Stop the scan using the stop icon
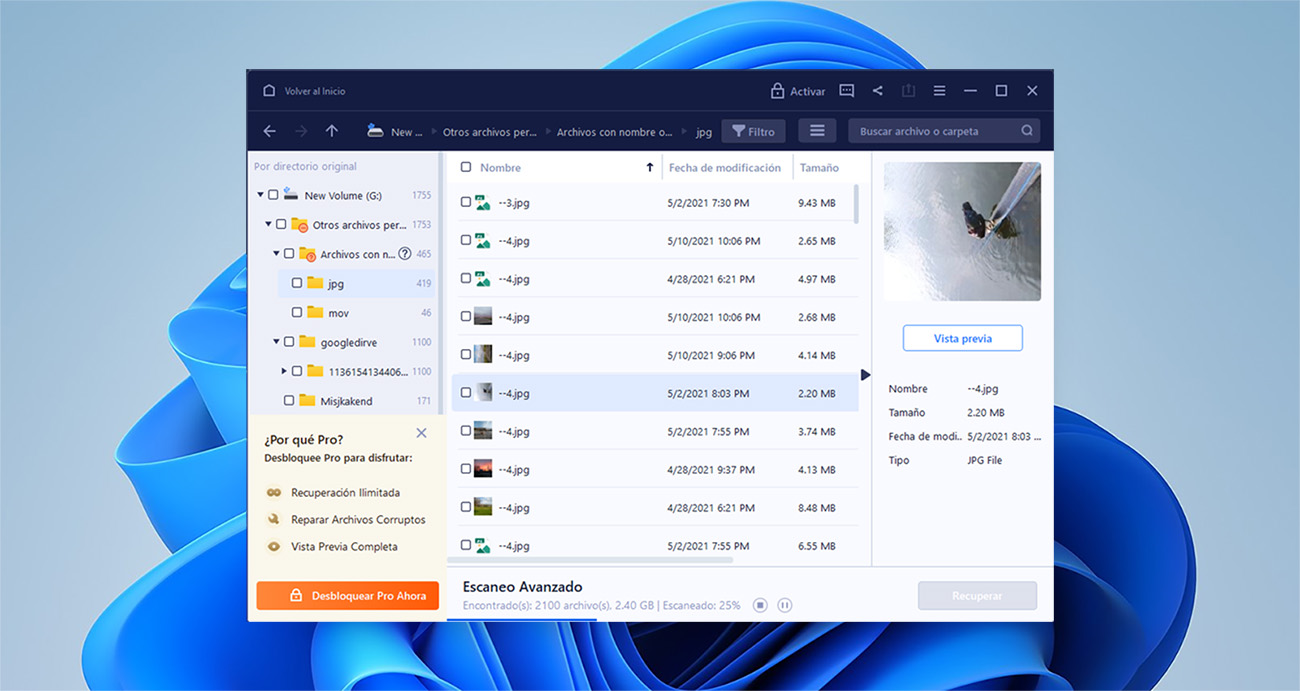Viewport: 1300px width, 691px height. (x=761, y=605)
